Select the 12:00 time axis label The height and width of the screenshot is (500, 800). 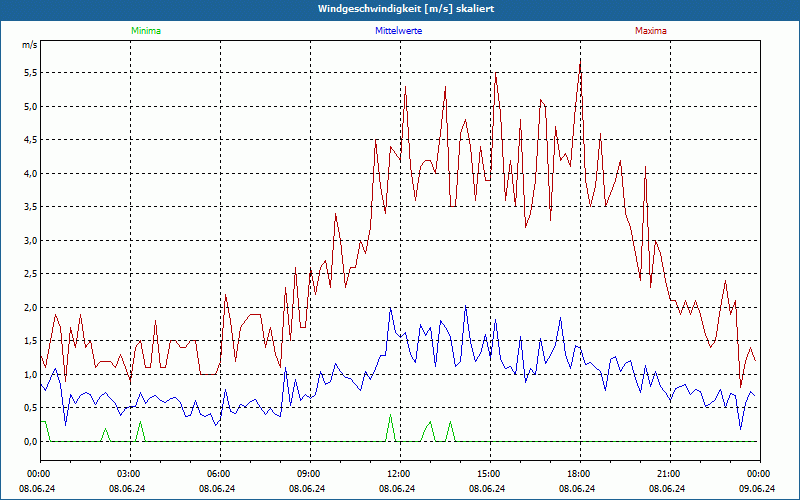(399, 473)
